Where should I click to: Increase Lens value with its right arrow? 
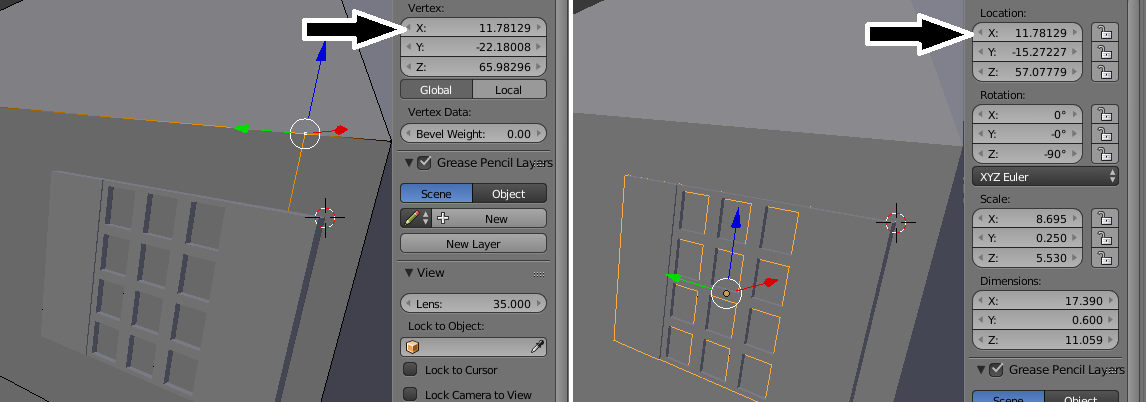point(539,303)
